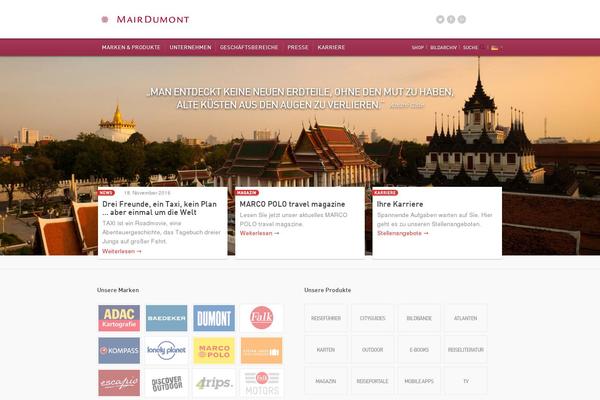Open the Reiseliteratur product tile
Image resolution: width=600 pixels, height=400 pixels.
(x=466, y=350)
